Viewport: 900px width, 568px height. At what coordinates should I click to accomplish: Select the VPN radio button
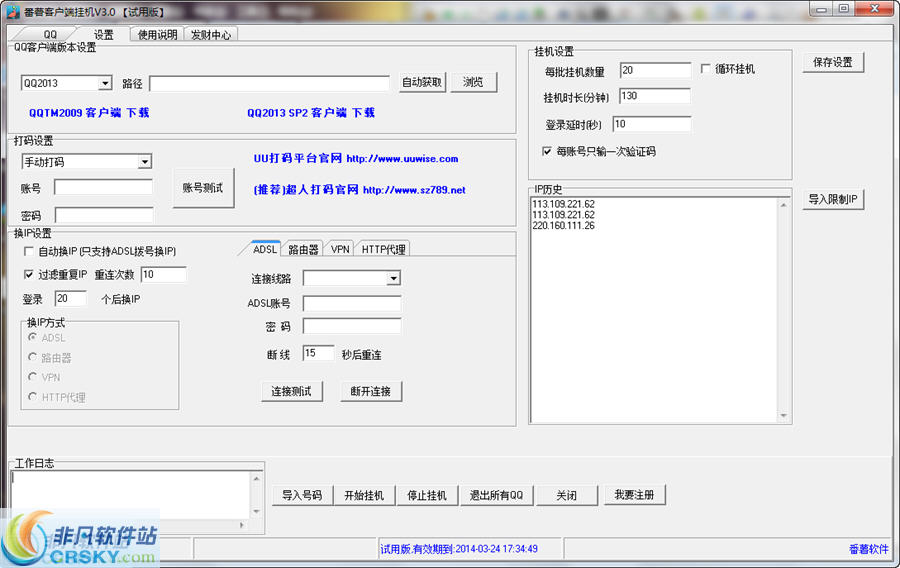click(33, 377)
